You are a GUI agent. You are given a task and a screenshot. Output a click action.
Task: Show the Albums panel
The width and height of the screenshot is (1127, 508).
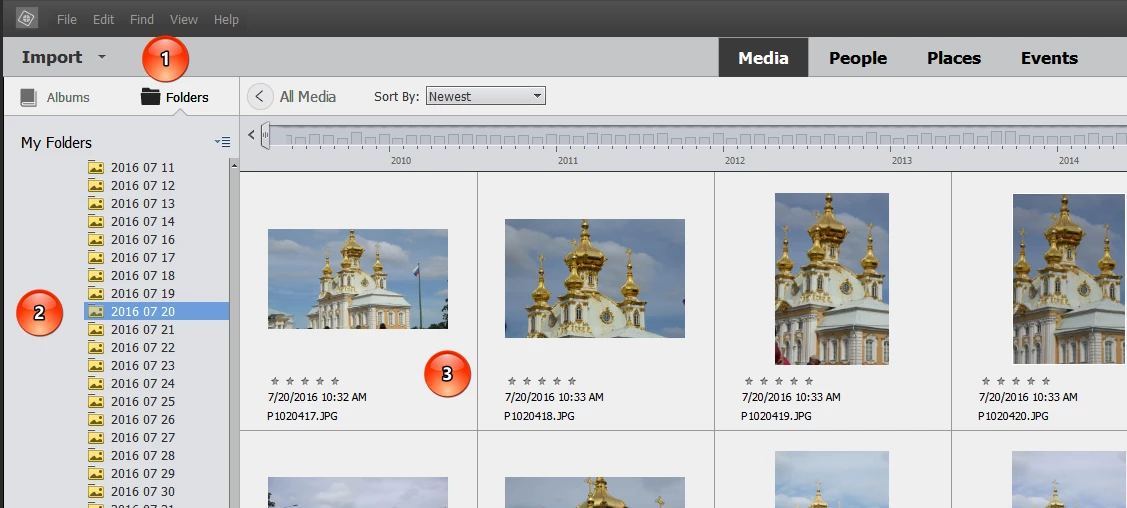coord(55,97)
